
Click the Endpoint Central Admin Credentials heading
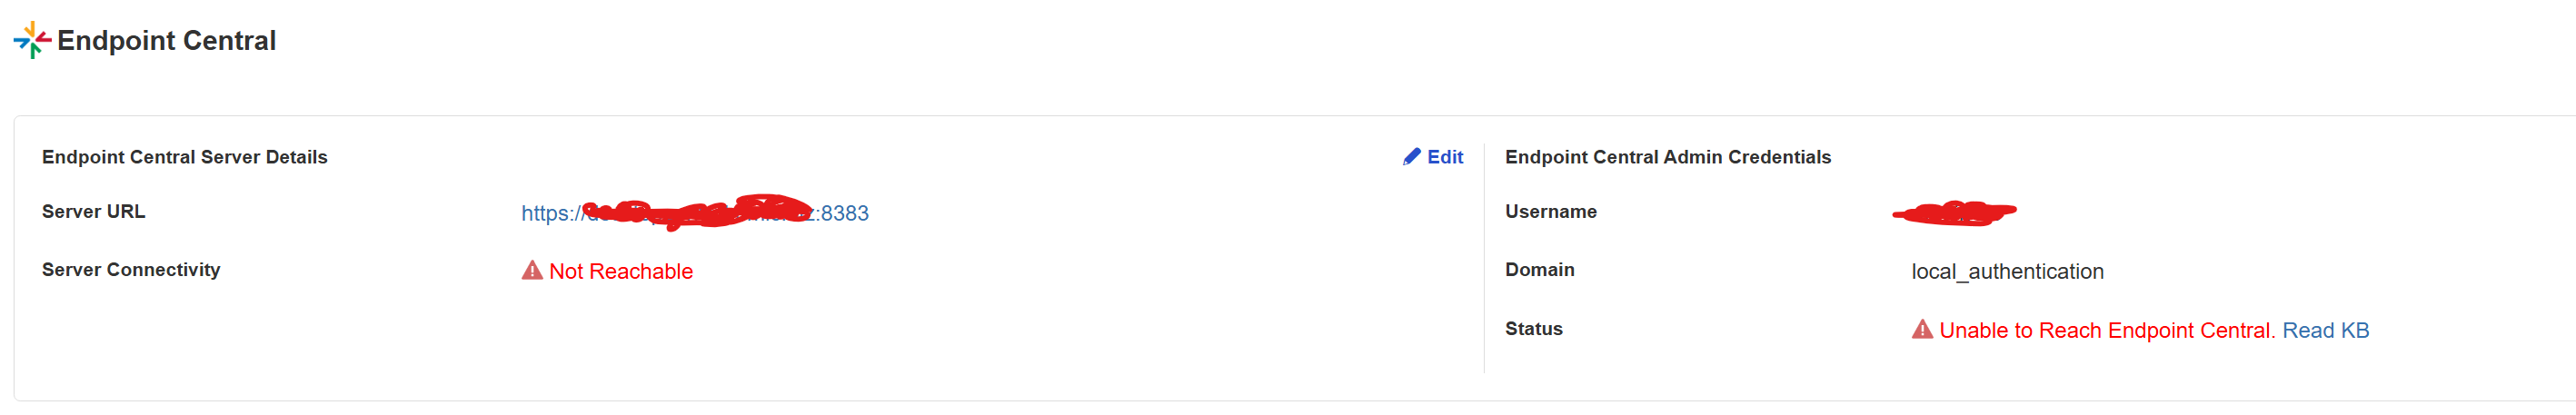click(x=1667, y=157)
